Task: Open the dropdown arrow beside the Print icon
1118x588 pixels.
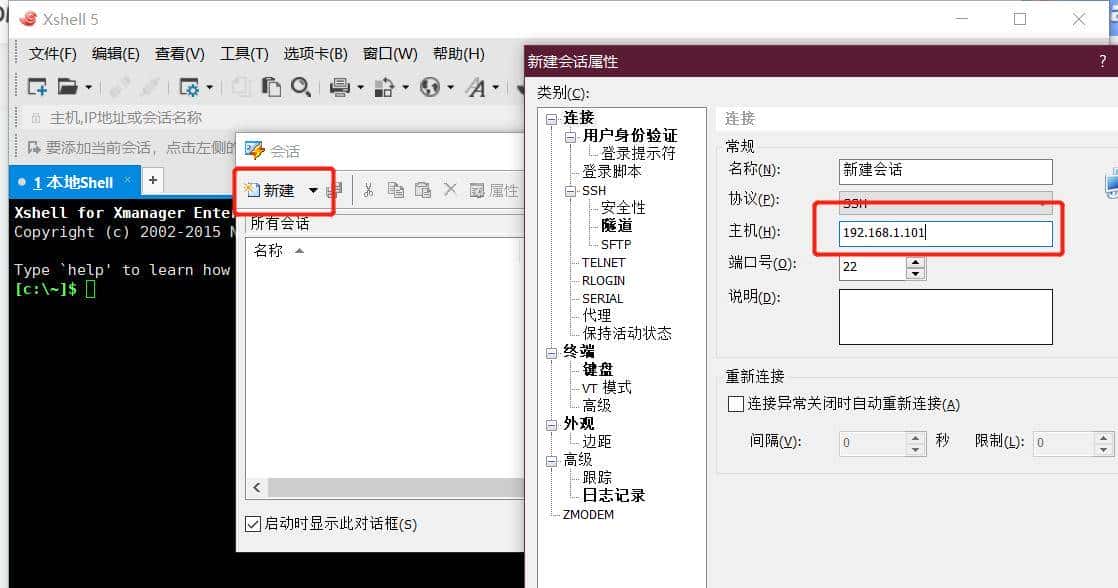Action: pyautogui.click(x=360, y=88)
